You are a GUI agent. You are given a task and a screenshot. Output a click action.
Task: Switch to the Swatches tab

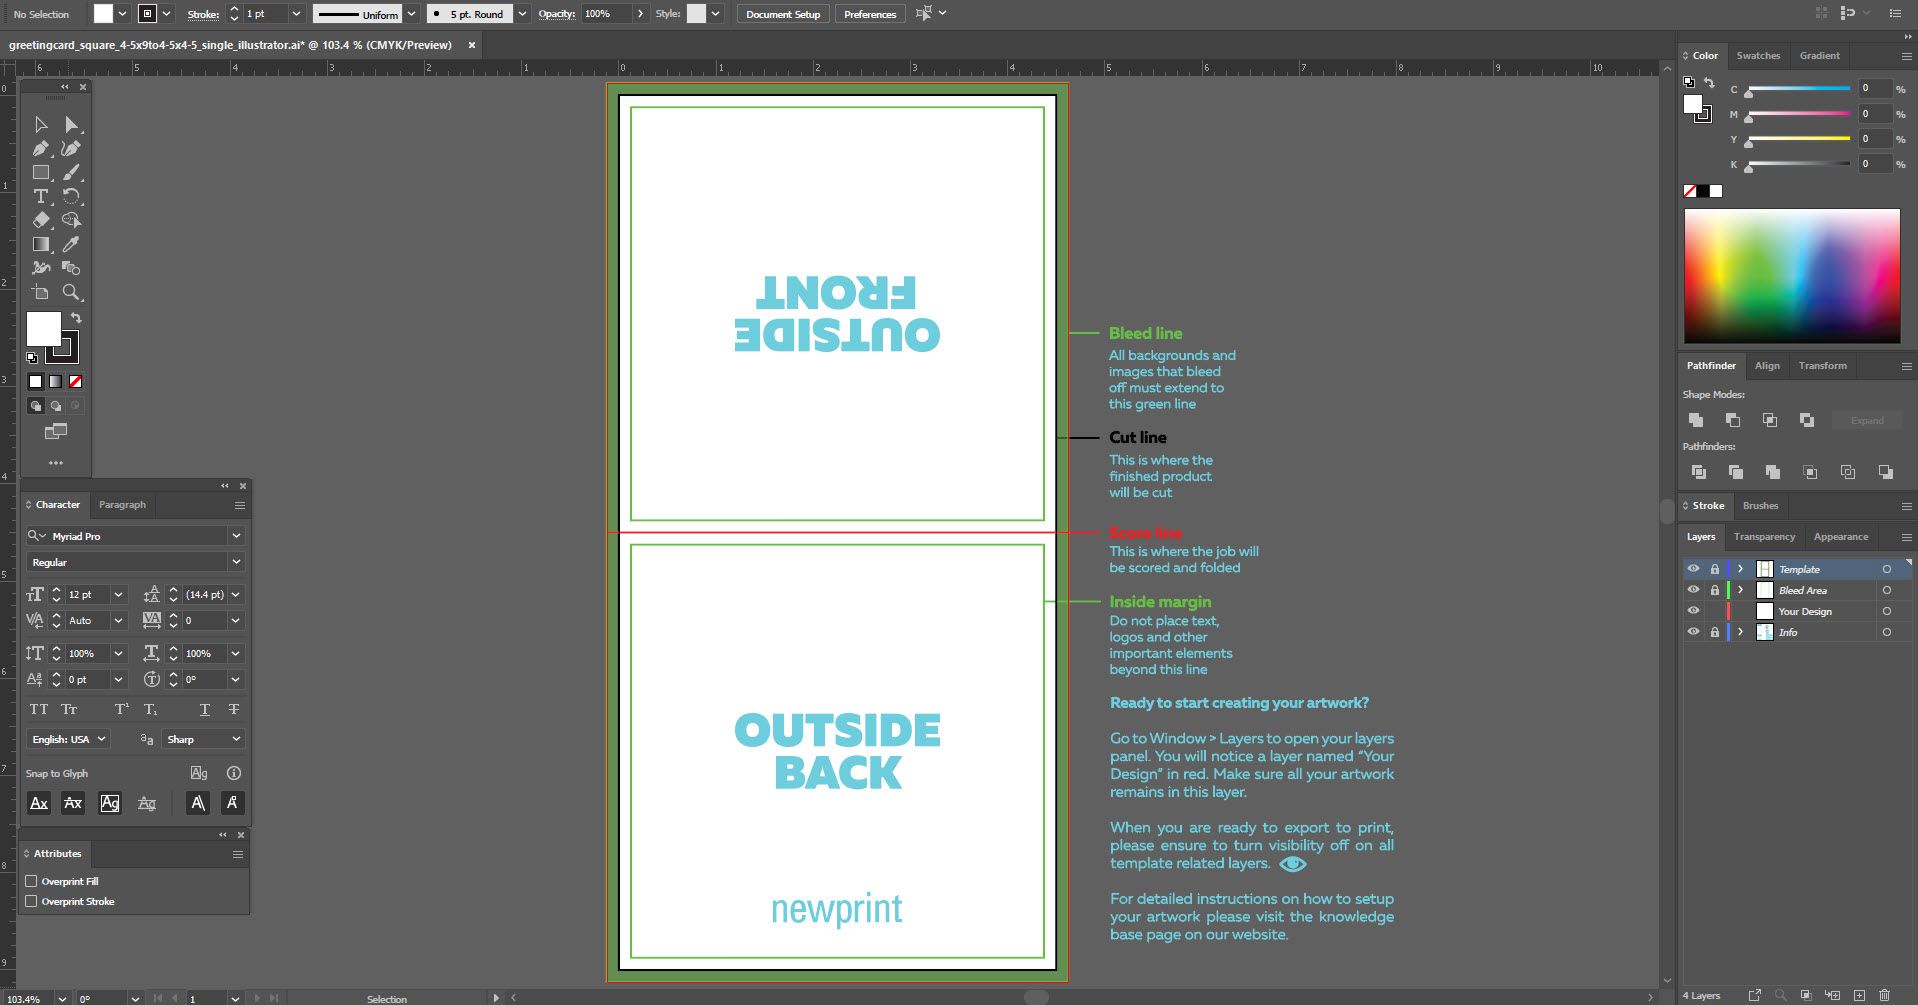1758,55
